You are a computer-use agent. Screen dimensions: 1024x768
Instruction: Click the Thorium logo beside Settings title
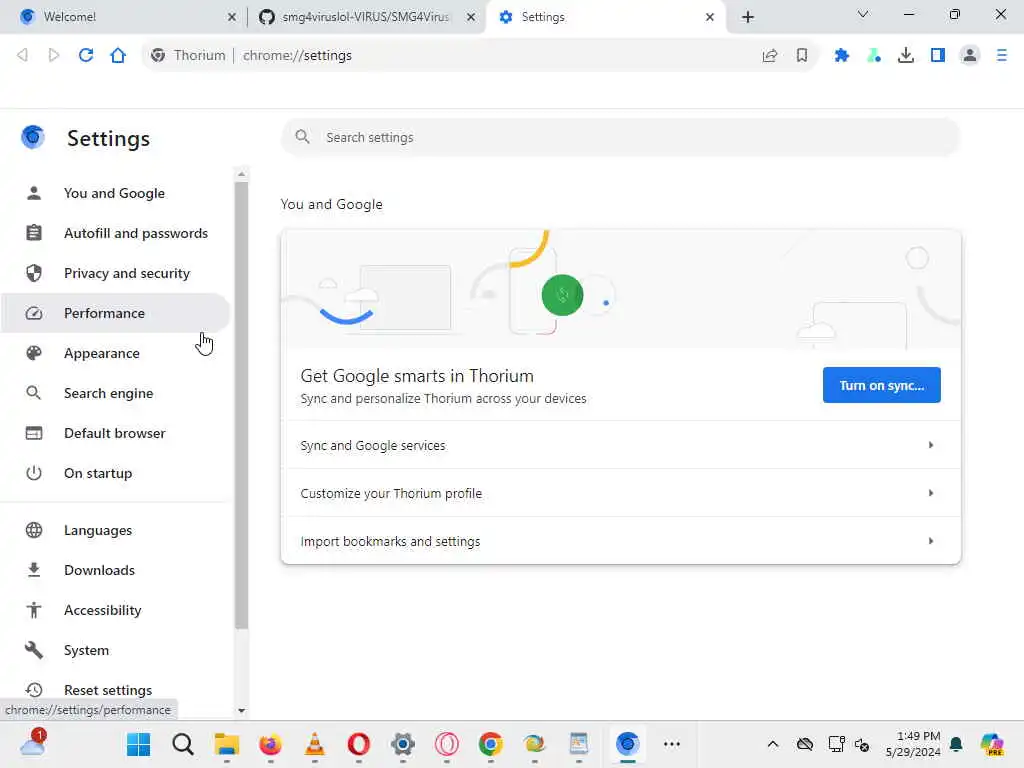33,137
